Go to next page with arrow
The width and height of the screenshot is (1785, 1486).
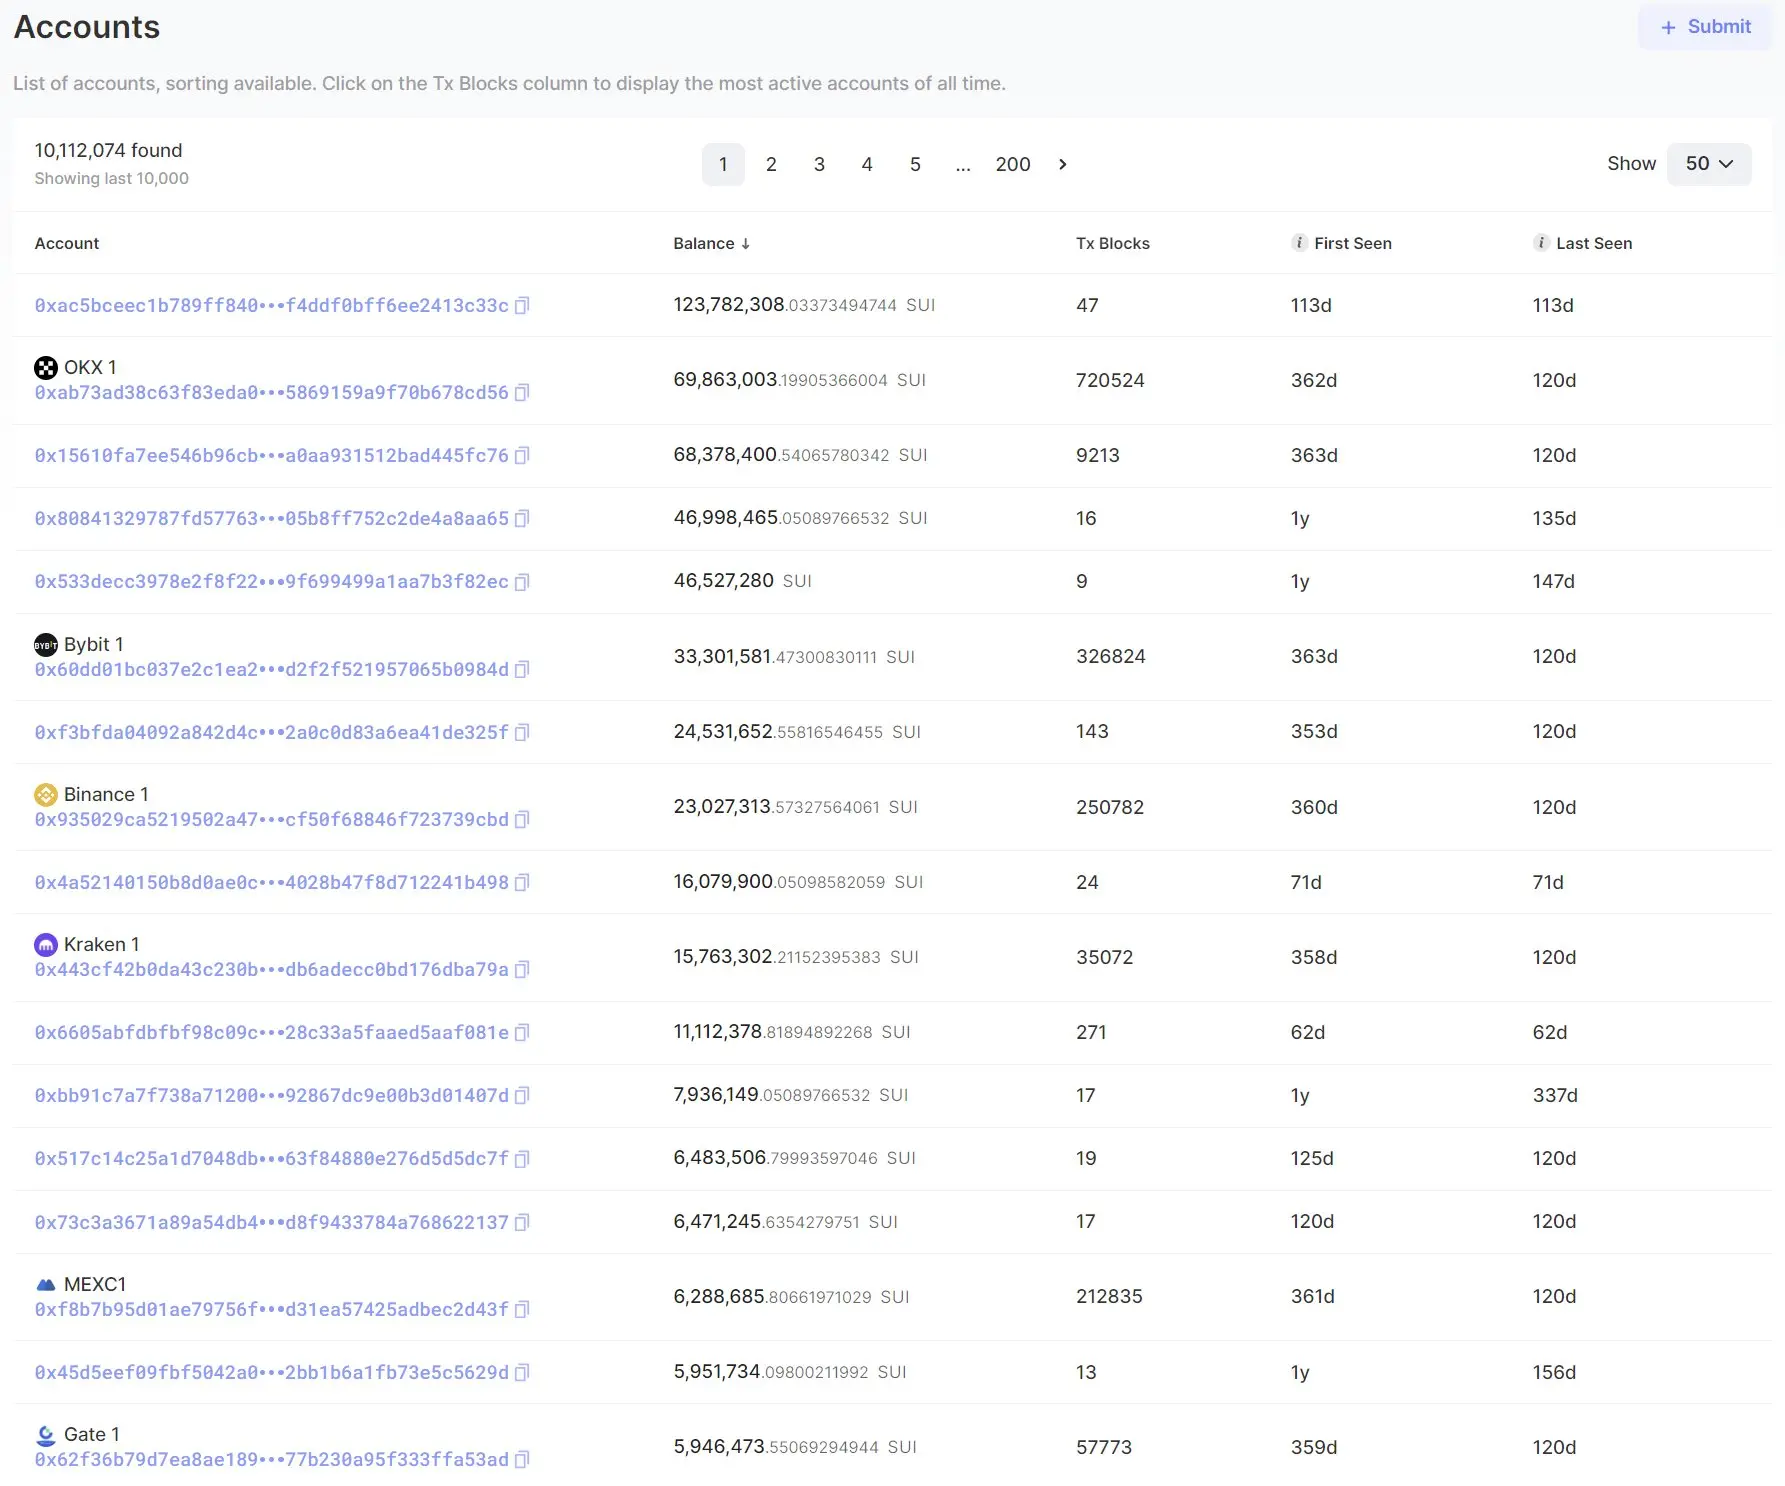coord(1062,165)
